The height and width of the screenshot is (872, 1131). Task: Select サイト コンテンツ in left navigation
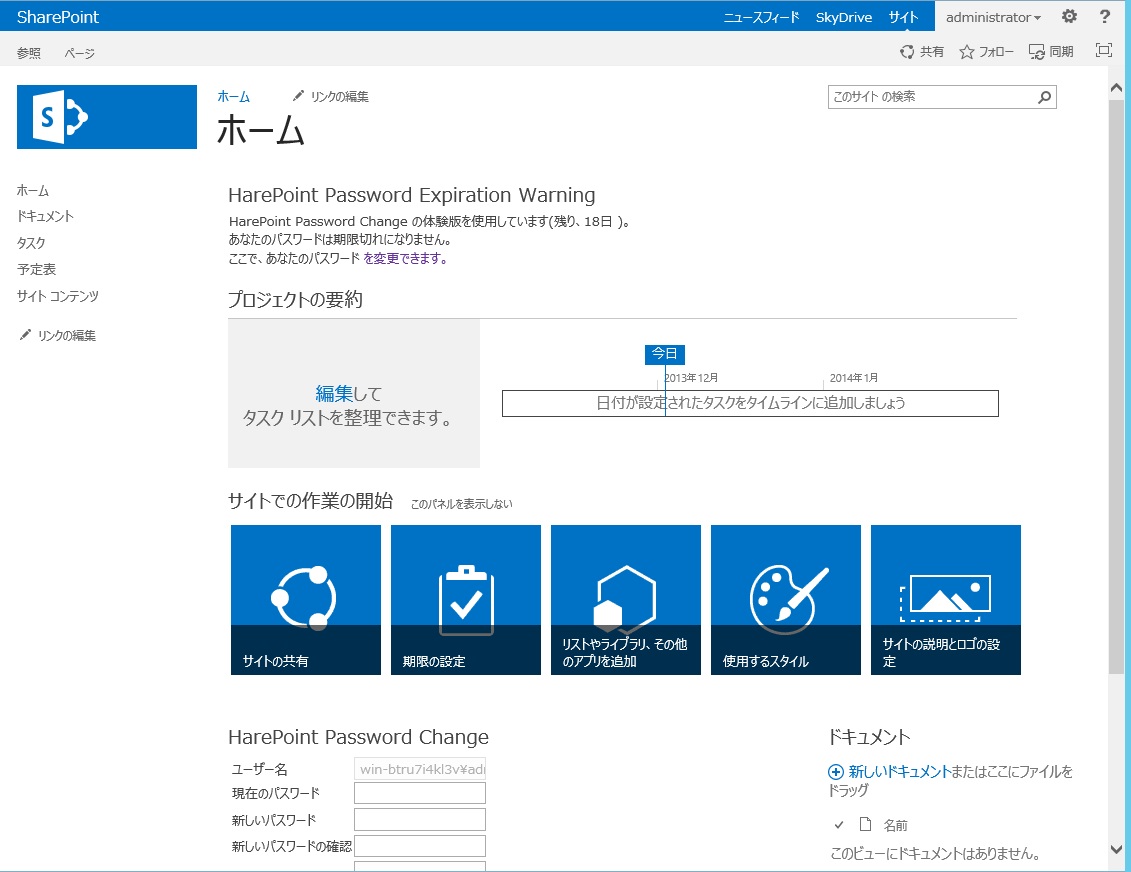(58, 296)
